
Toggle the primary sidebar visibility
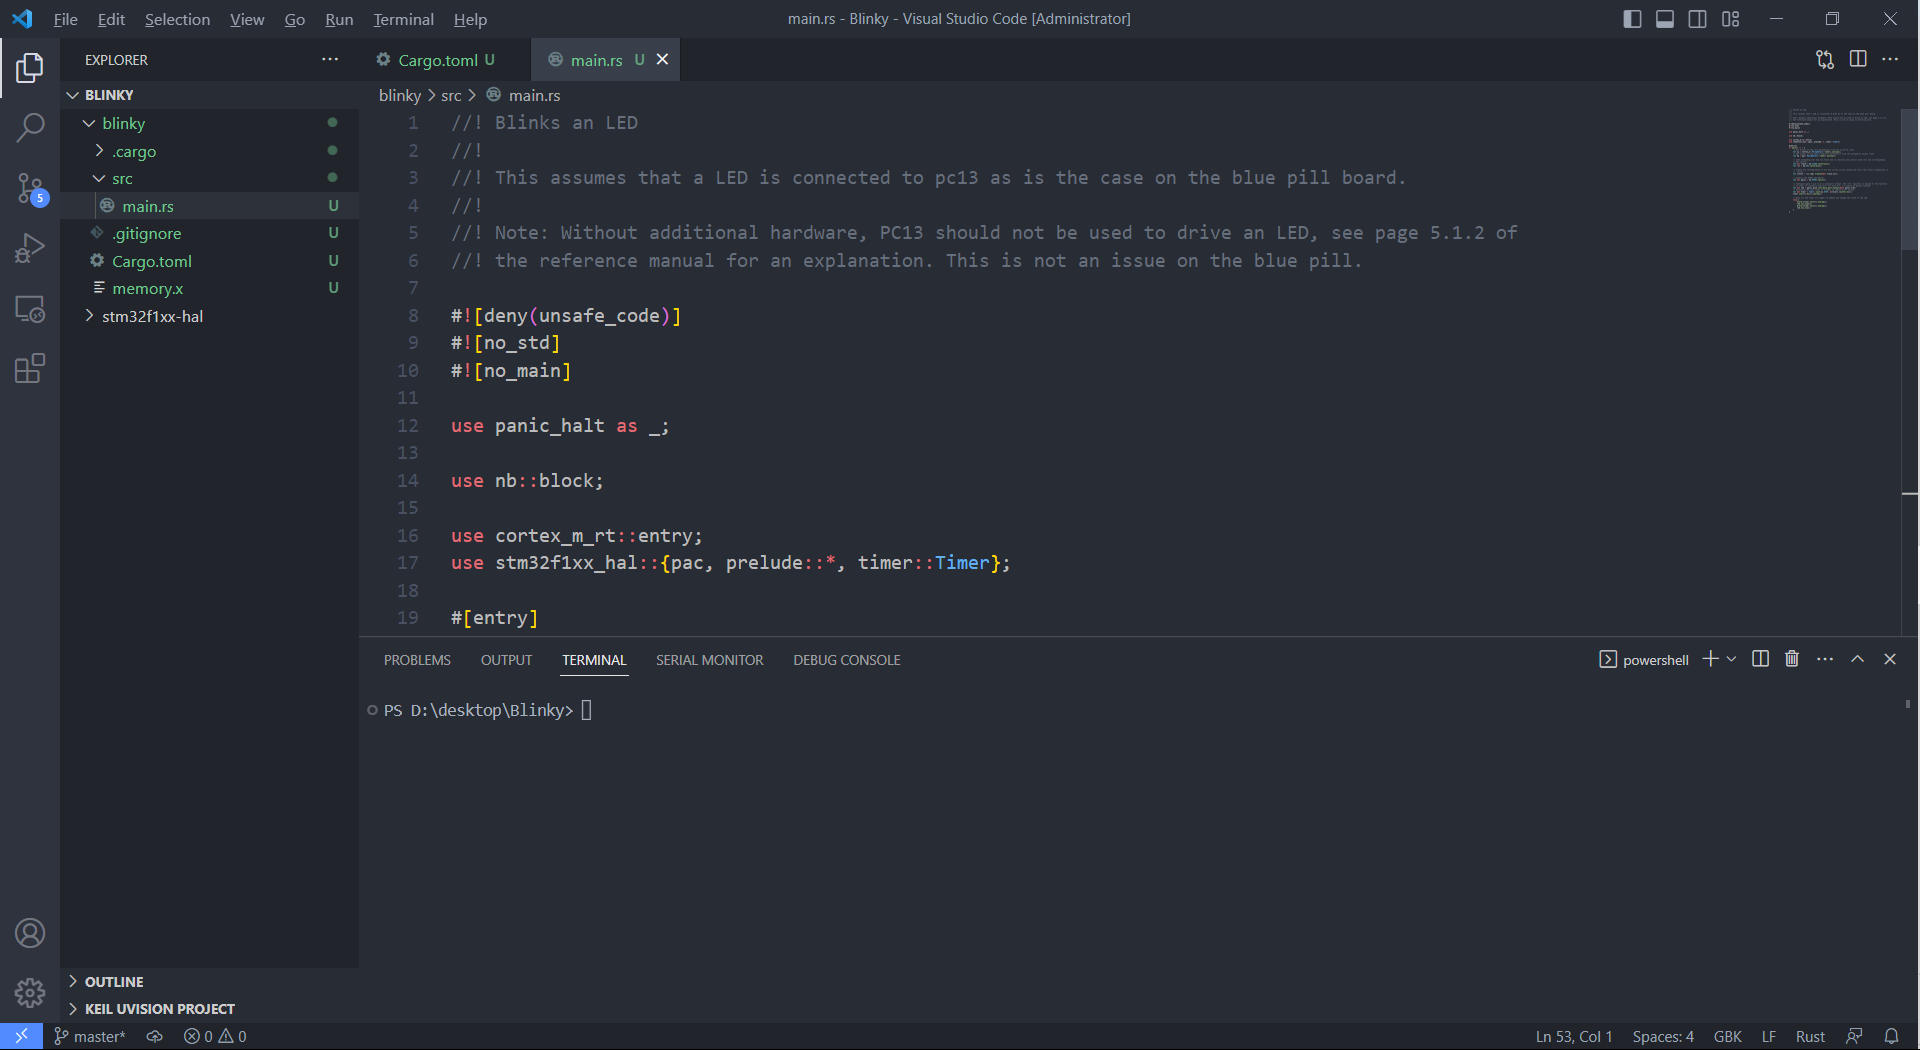(1631, 18)
